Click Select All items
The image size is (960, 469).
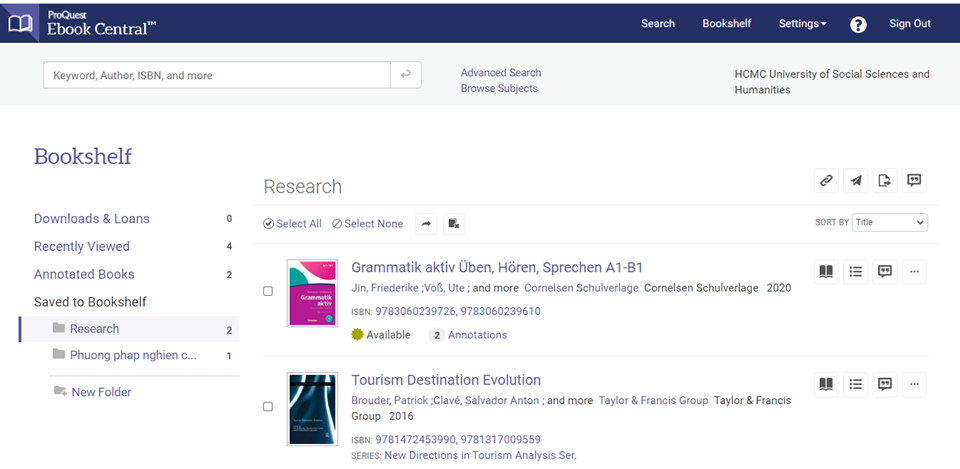pyautogui.click(x=292, y=224)
